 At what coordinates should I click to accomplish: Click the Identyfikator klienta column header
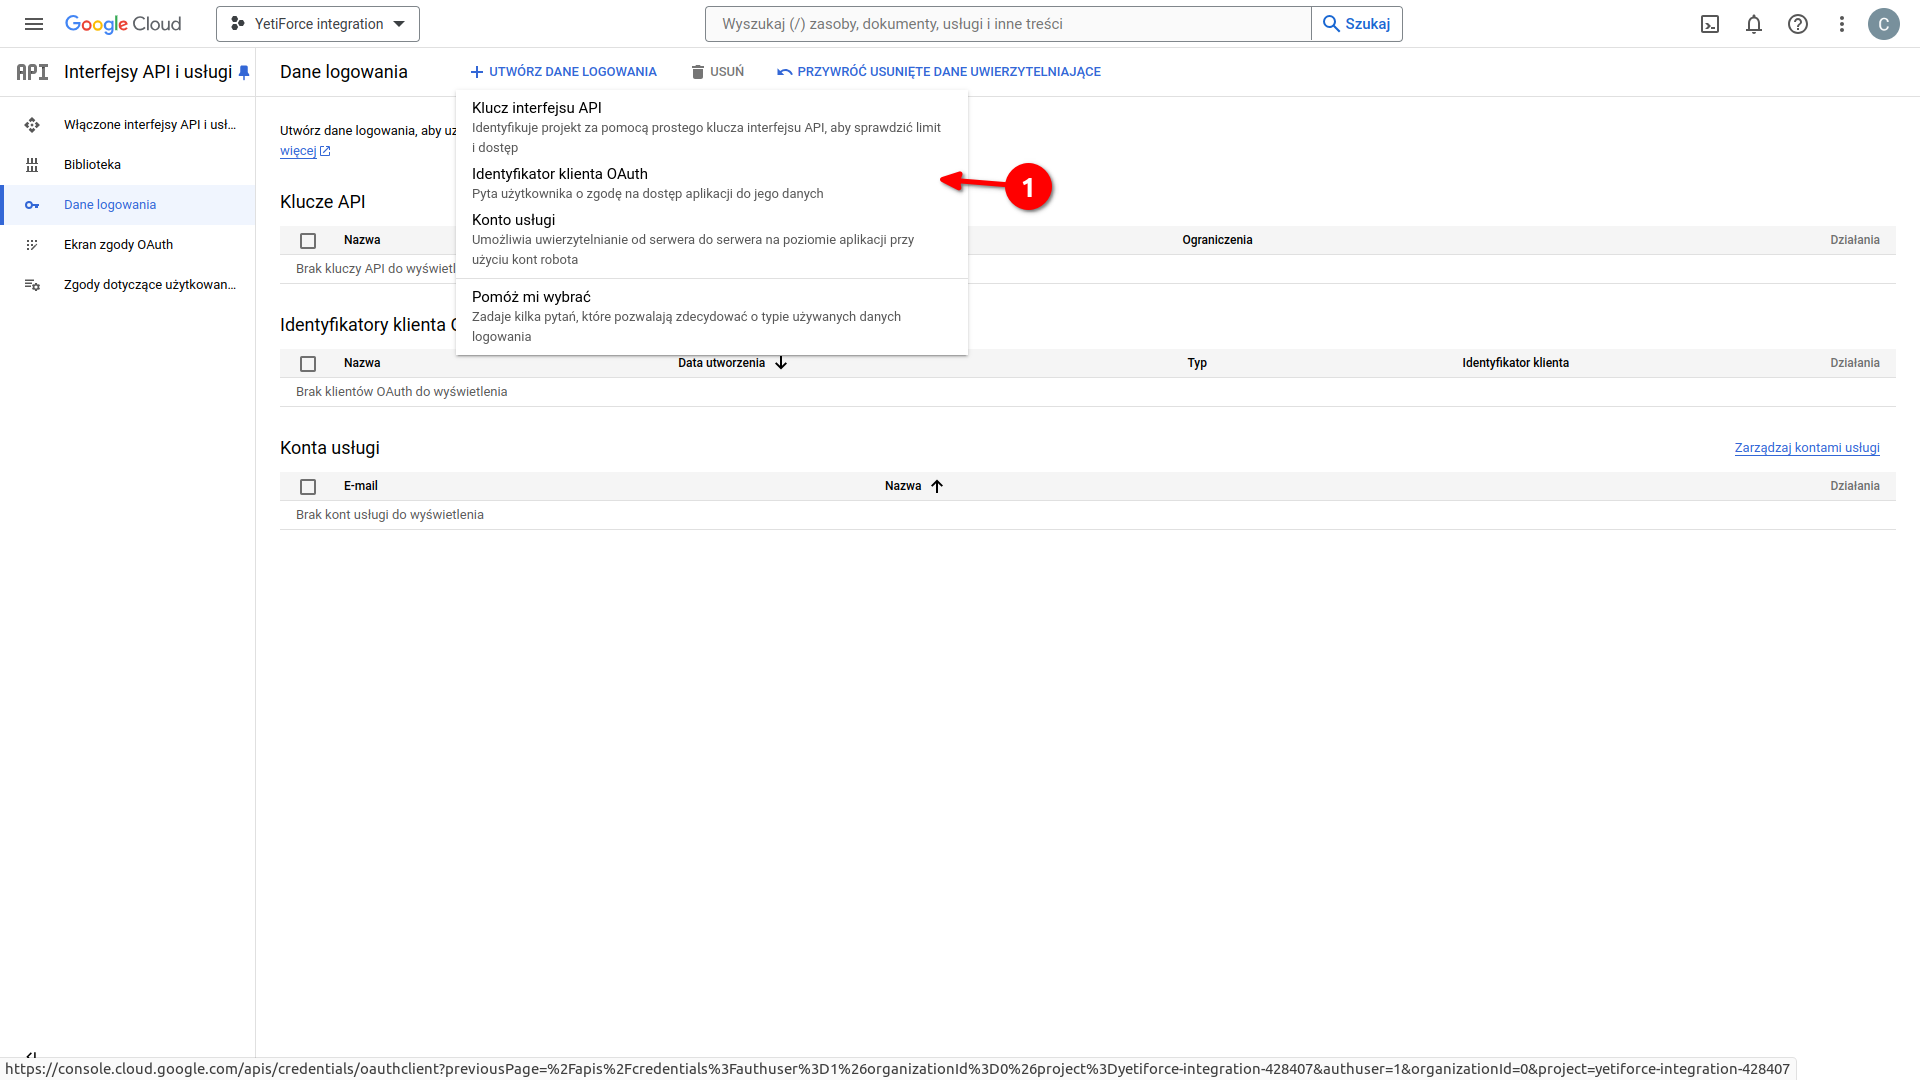(1515, 363)
